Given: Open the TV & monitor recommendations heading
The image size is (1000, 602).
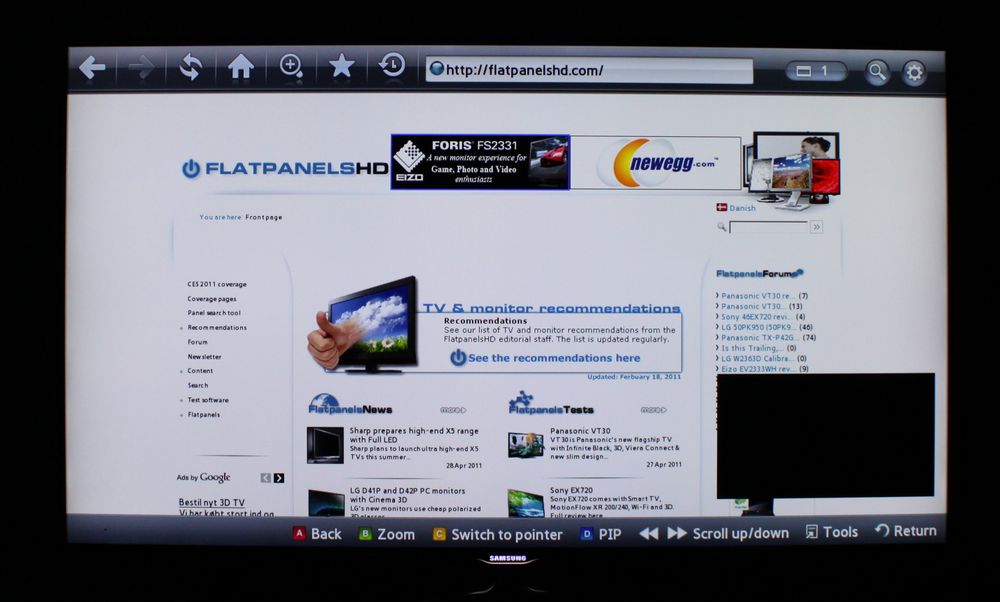Looking at the screenshot, I should [x=552, y=308].
